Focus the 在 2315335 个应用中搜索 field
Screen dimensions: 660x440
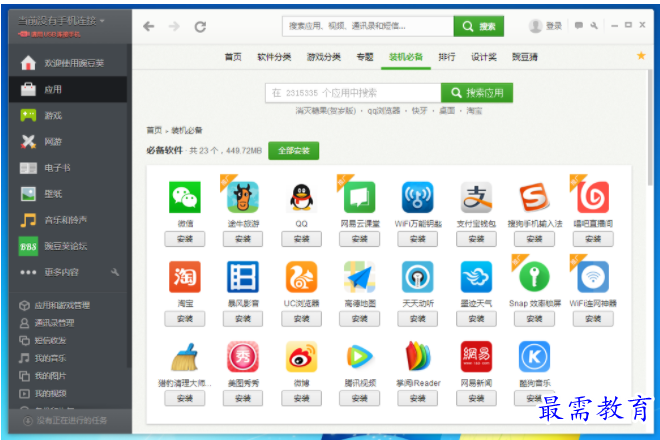pos(353,93)
